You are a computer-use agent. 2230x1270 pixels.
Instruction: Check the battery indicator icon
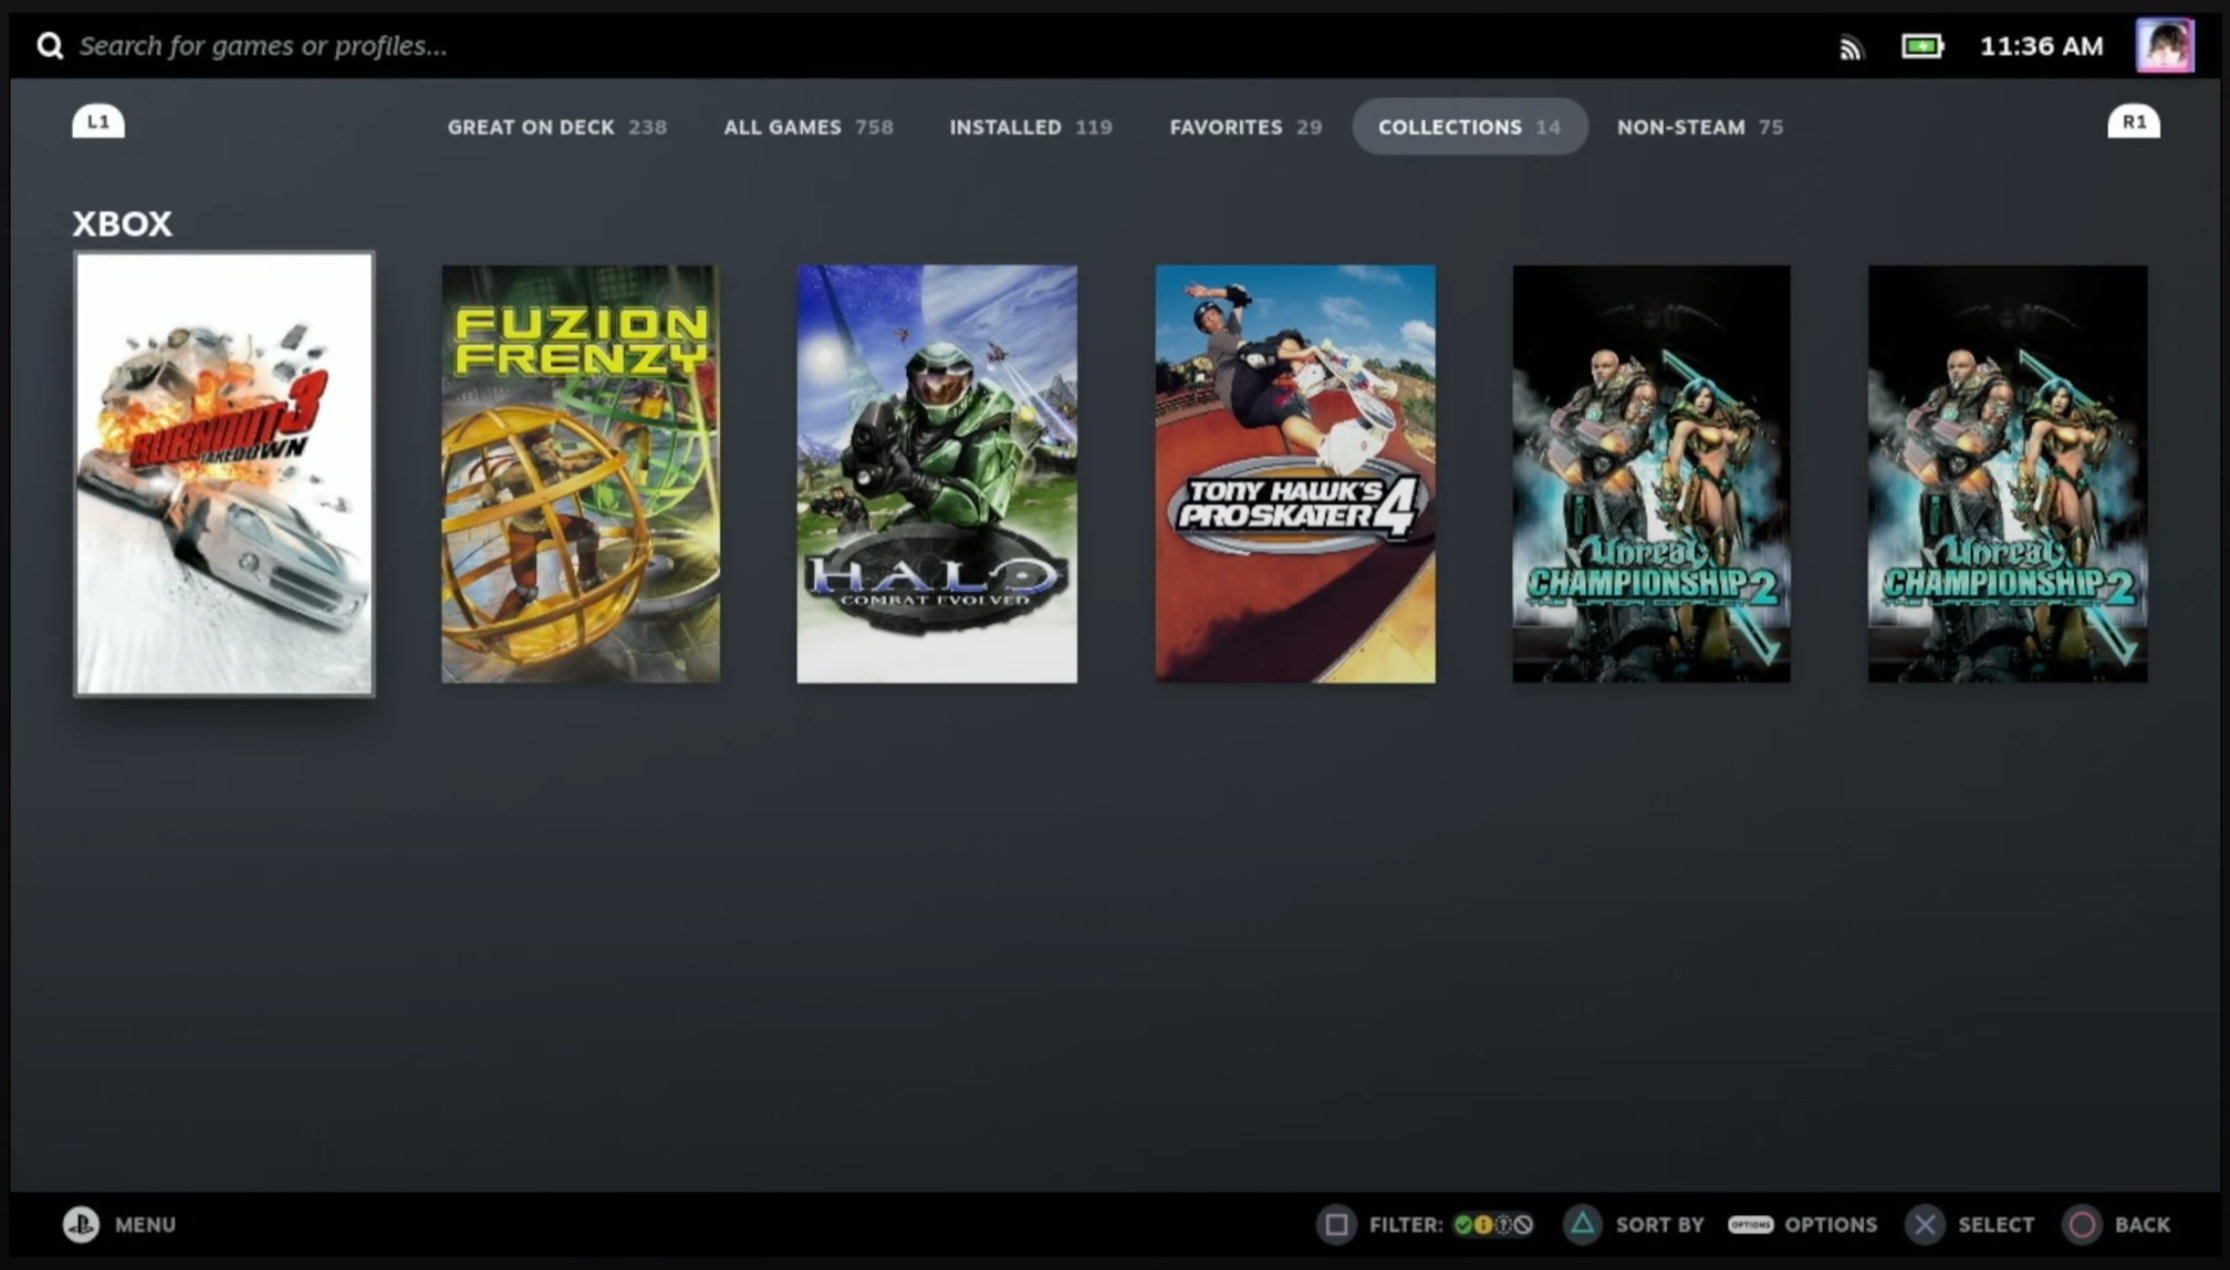pyautogui.click(x=1922, y=46)
